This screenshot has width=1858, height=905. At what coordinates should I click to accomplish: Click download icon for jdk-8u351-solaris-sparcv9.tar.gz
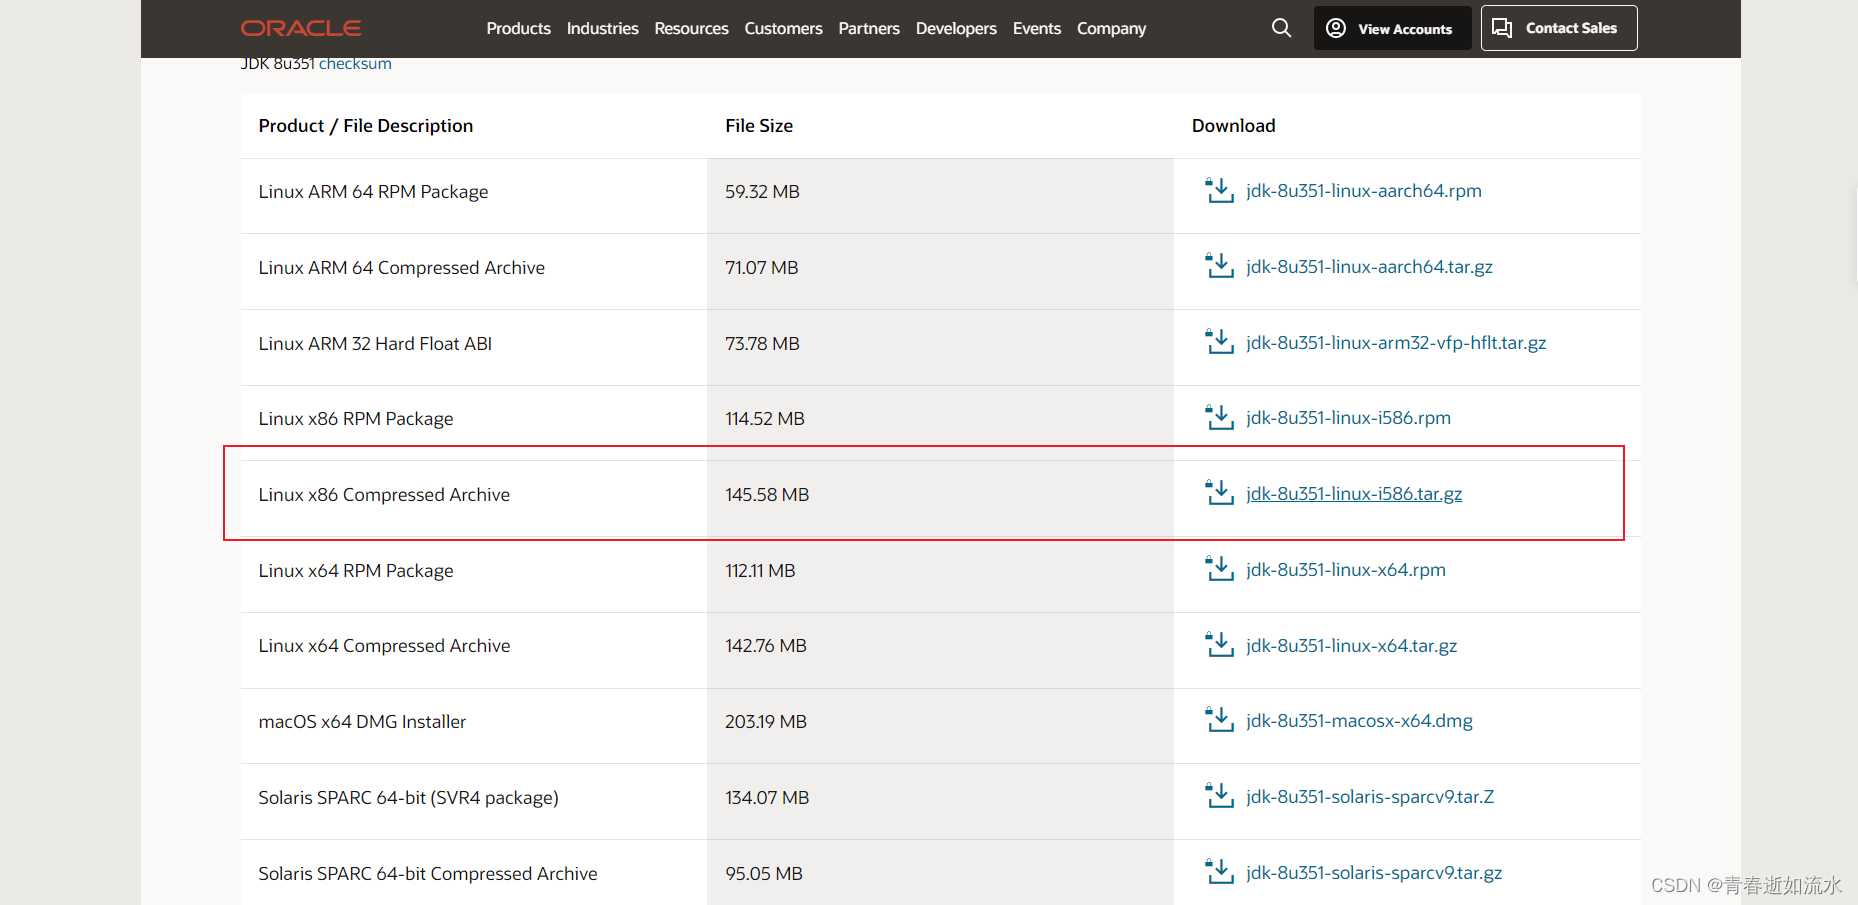click(x=1219, y=872)
